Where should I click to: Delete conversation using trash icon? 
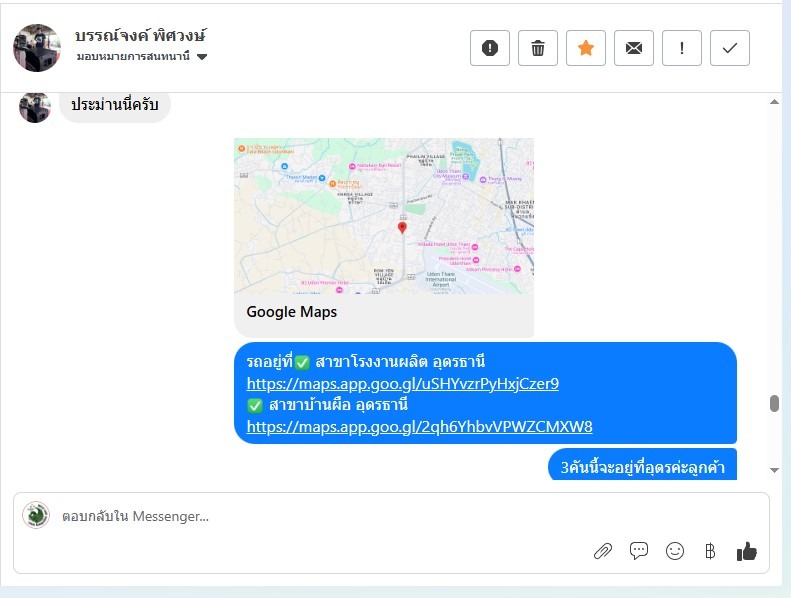pyautogui.click(x=538, y=48)
